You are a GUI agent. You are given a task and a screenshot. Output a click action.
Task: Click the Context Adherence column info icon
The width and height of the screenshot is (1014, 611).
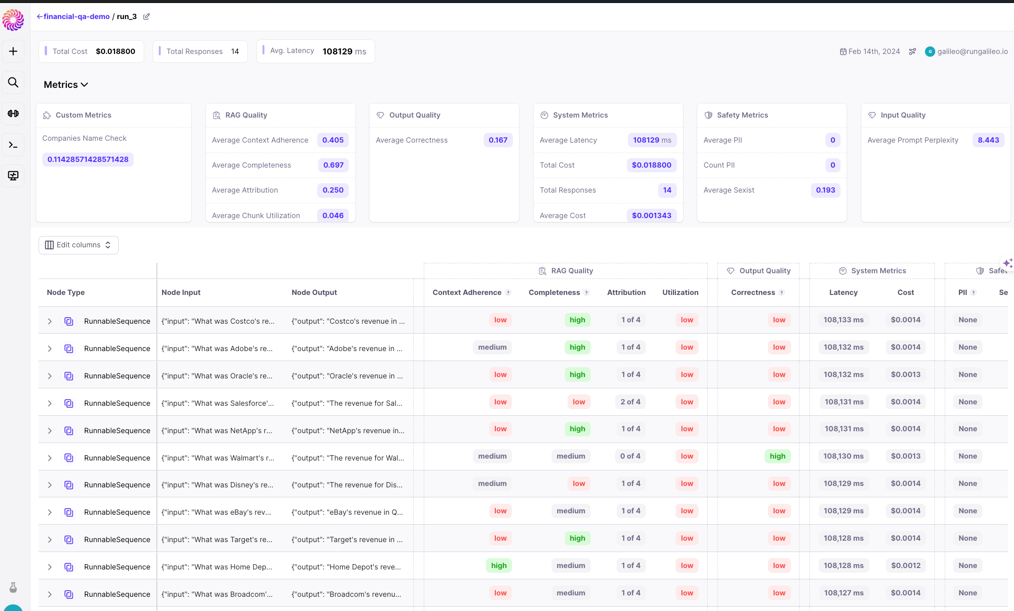click(x=508, y=293)
